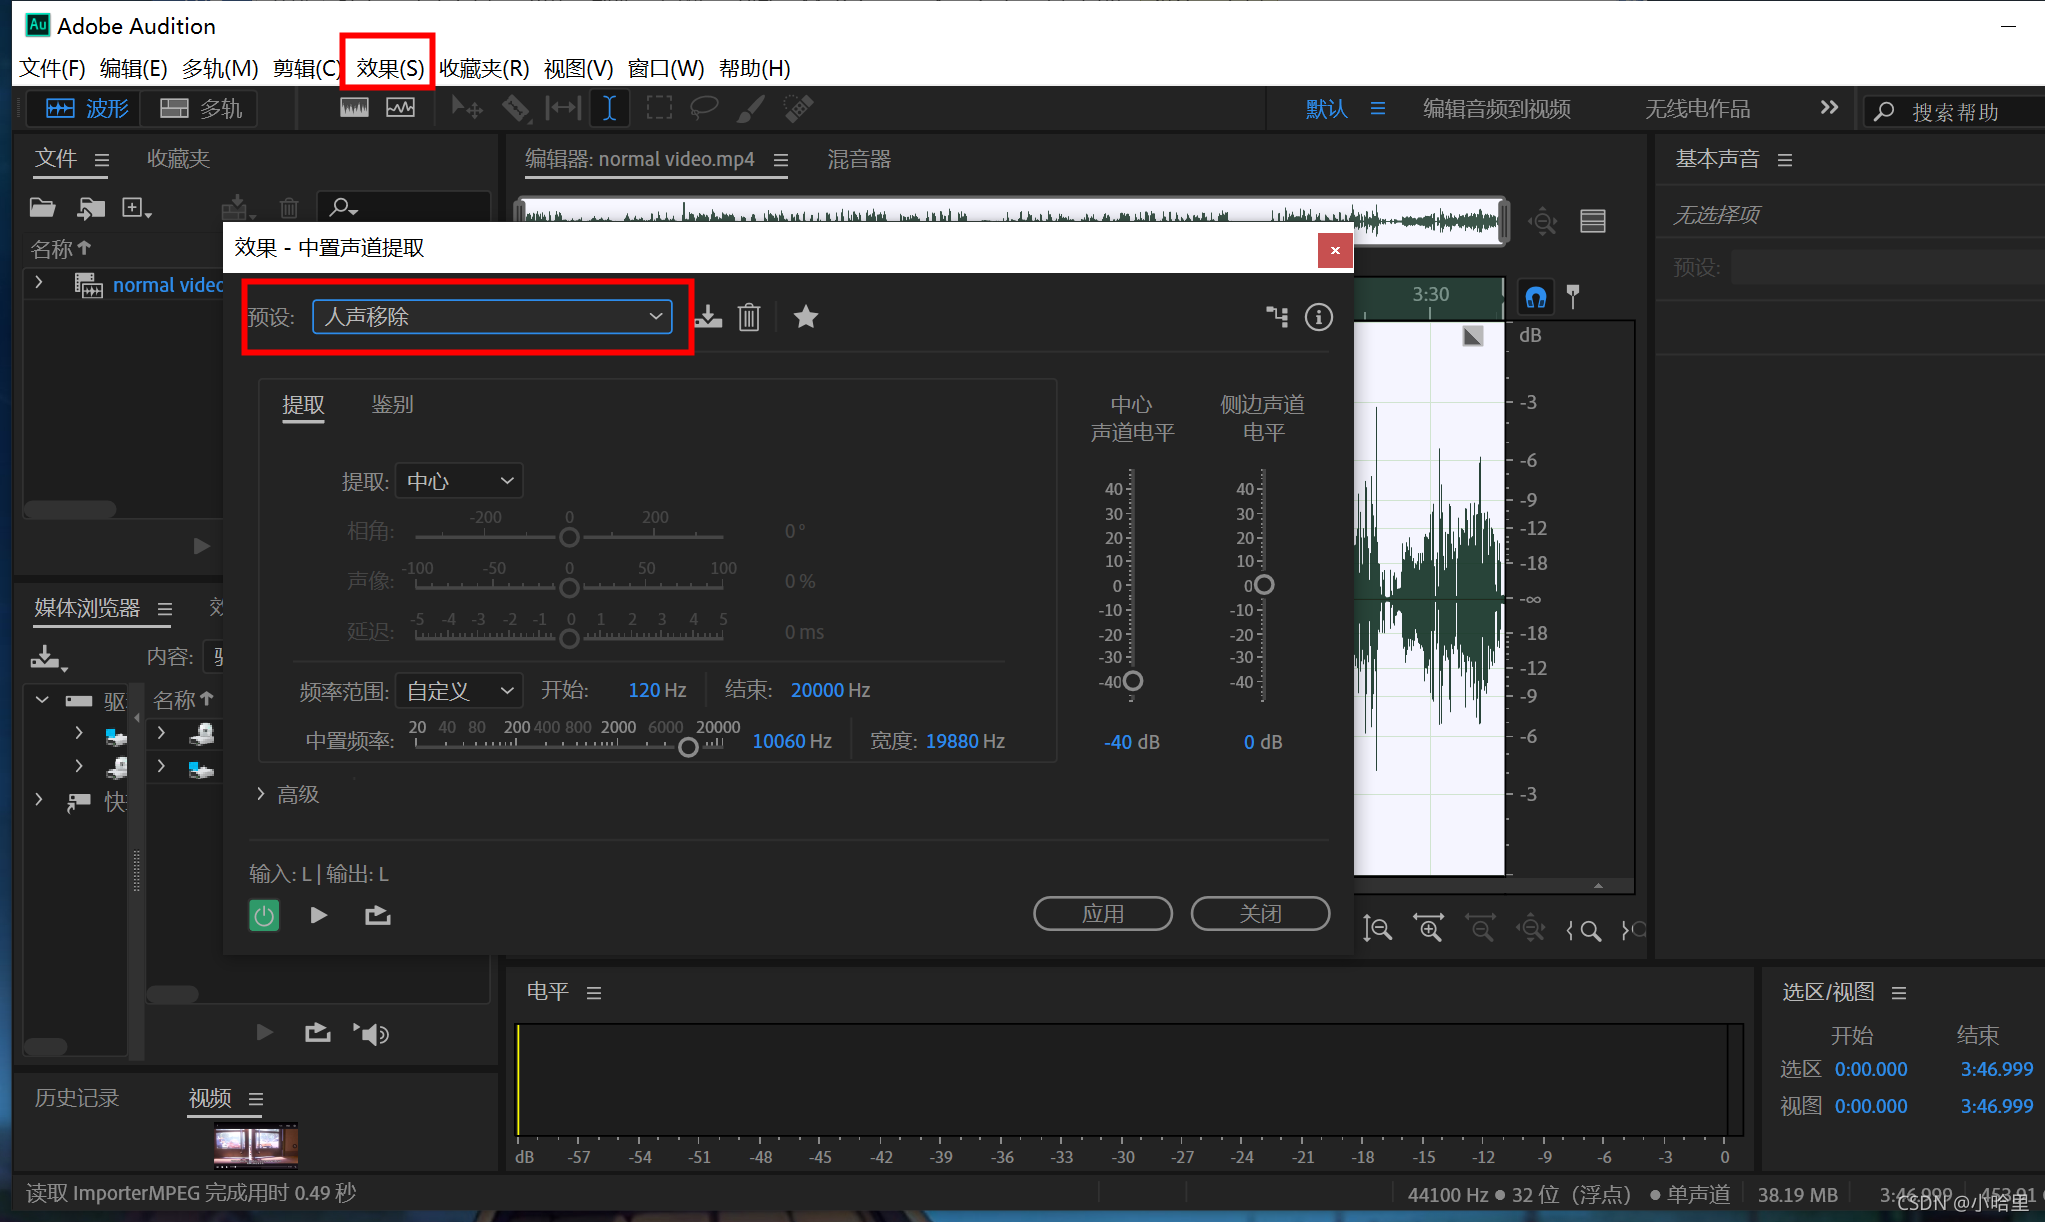The image size is (2045, 1222).
Task: Click the favorite star icon
Action: point(805,317)
